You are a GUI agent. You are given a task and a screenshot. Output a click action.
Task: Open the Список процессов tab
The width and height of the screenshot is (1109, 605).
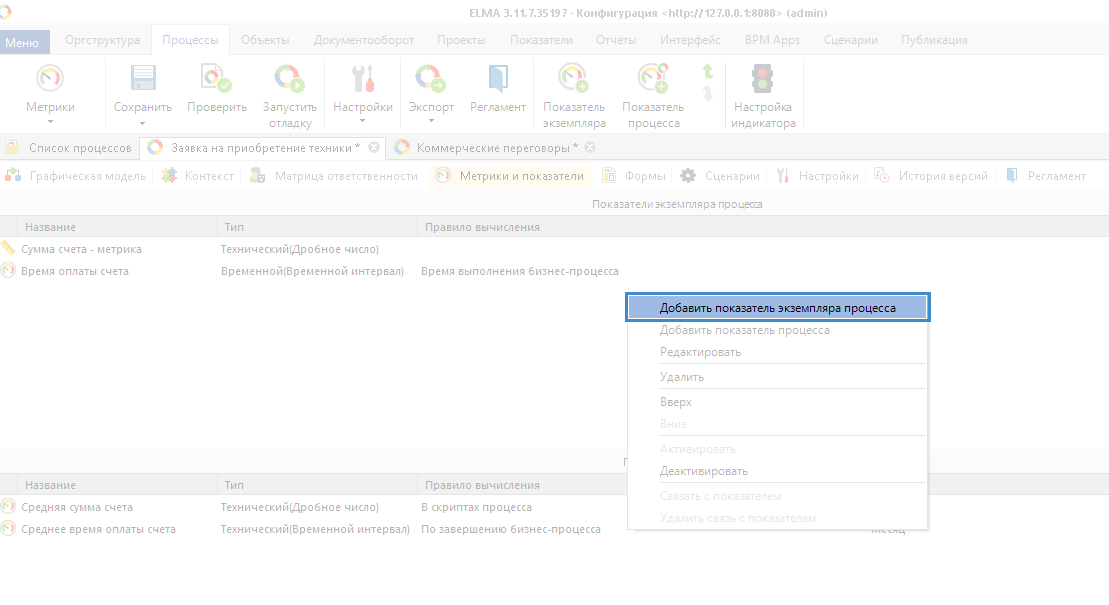coord(79,148)
